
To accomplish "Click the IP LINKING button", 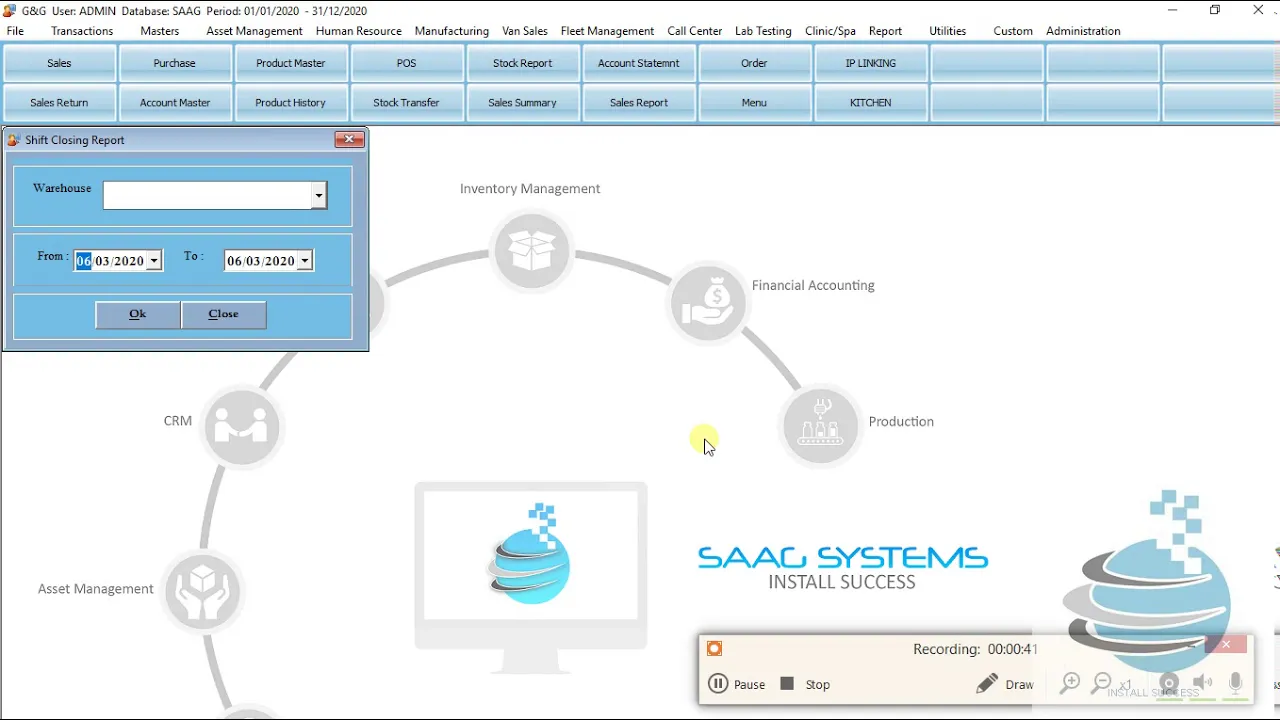I will tap(870, 63).
